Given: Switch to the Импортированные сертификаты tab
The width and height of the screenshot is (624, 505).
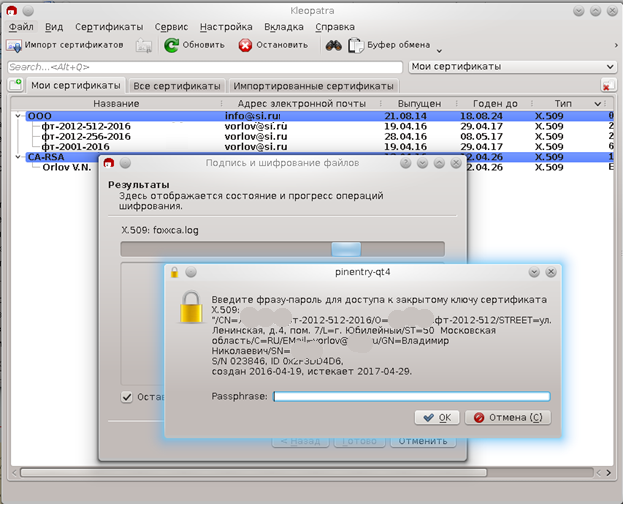Looking at the screenshot, I should [314, 86].
